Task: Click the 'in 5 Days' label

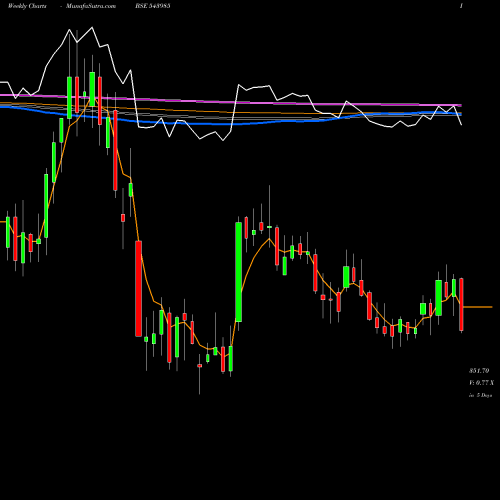Action: 480,395
